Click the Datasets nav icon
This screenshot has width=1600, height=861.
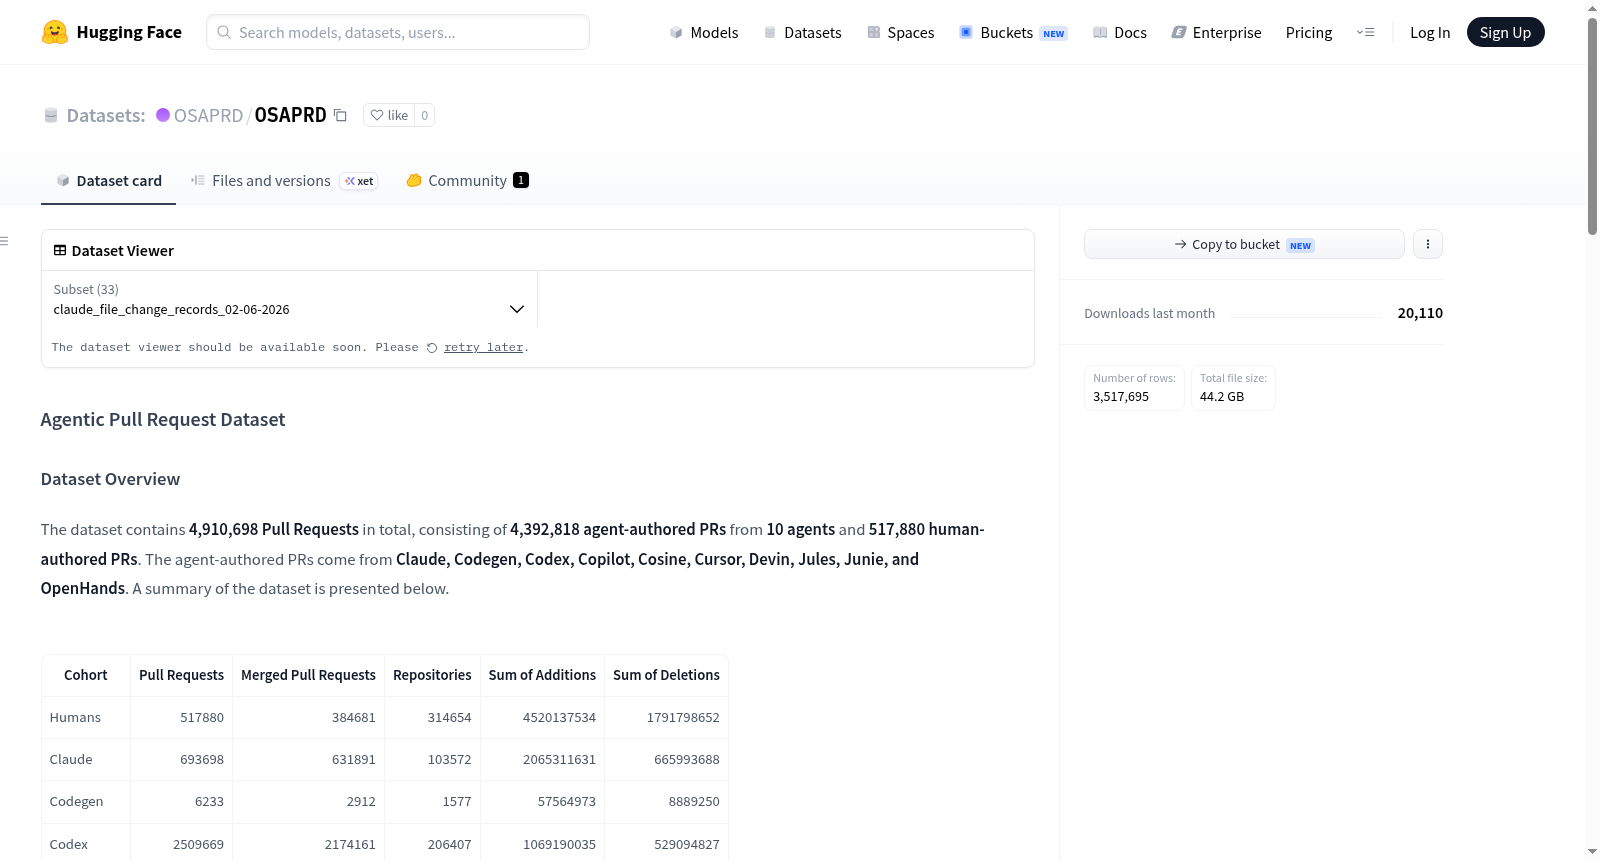coord(770,32)
